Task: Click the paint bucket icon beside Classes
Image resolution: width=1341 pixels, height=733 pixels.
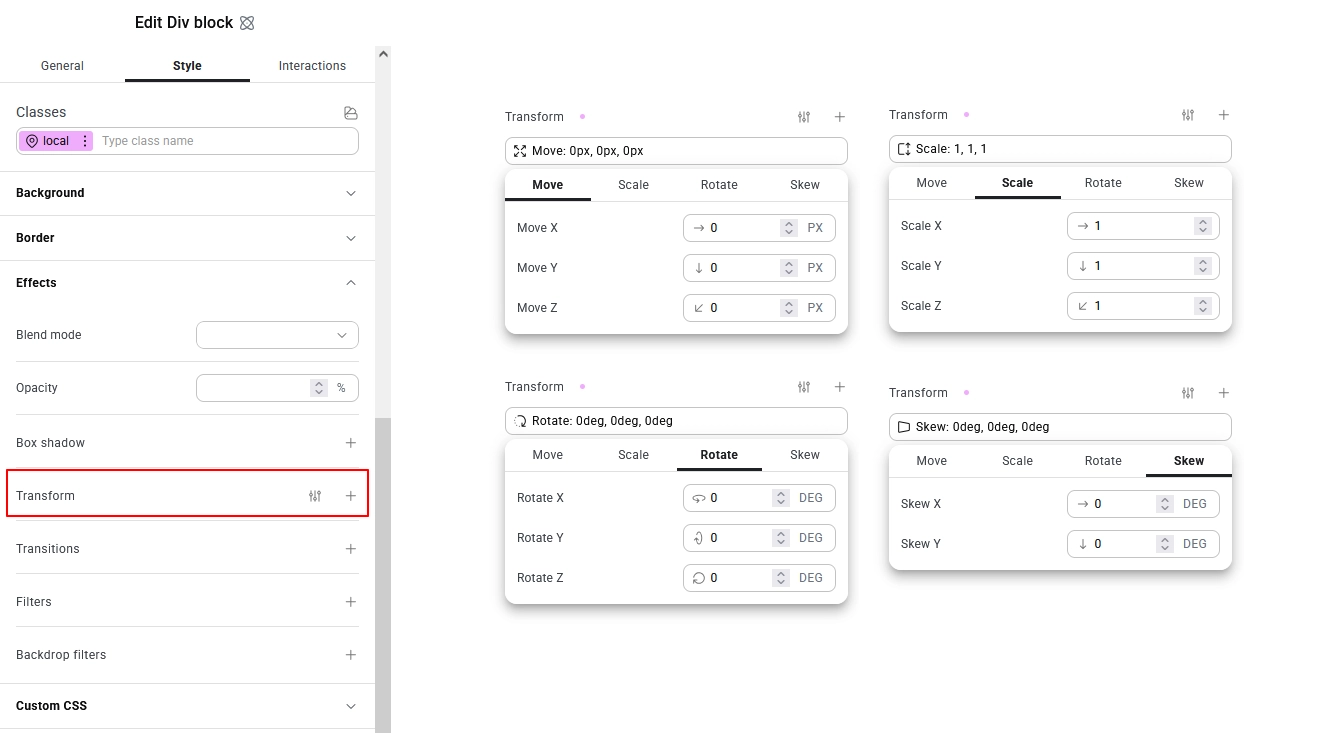Action: [351, 112]
